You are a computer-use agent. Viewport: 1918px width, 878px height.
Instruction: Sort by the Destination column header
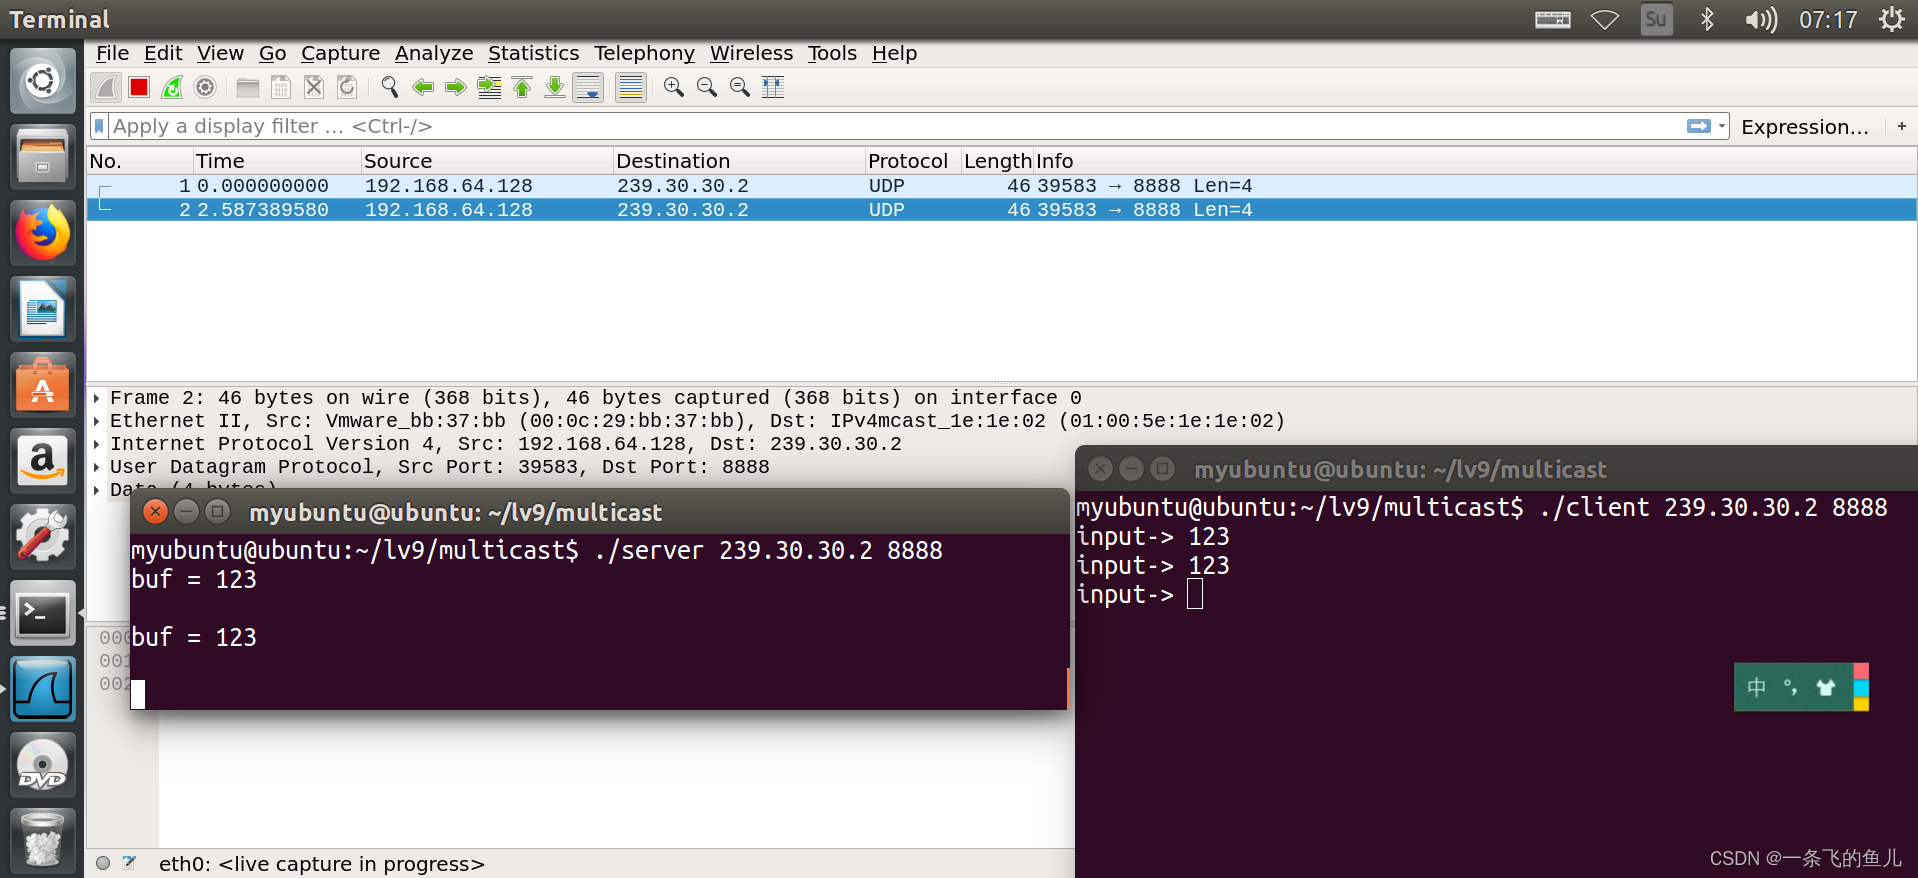coord(739,161)
